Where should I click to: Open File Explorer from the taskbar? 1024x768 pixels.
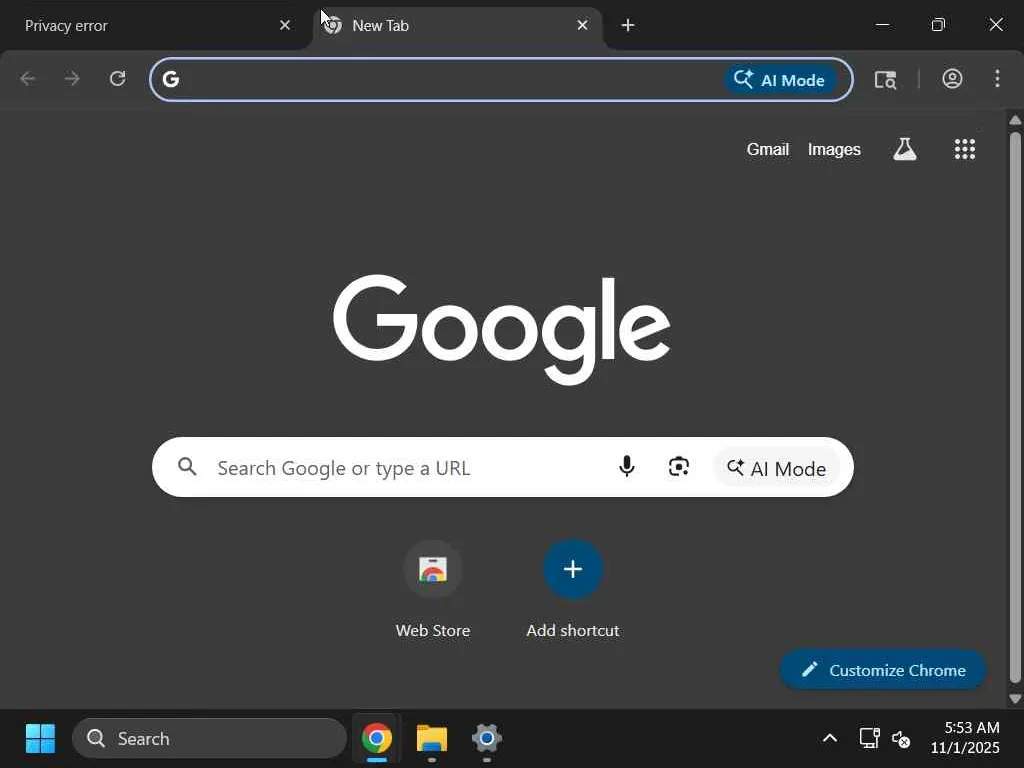[x=432, y=739]
